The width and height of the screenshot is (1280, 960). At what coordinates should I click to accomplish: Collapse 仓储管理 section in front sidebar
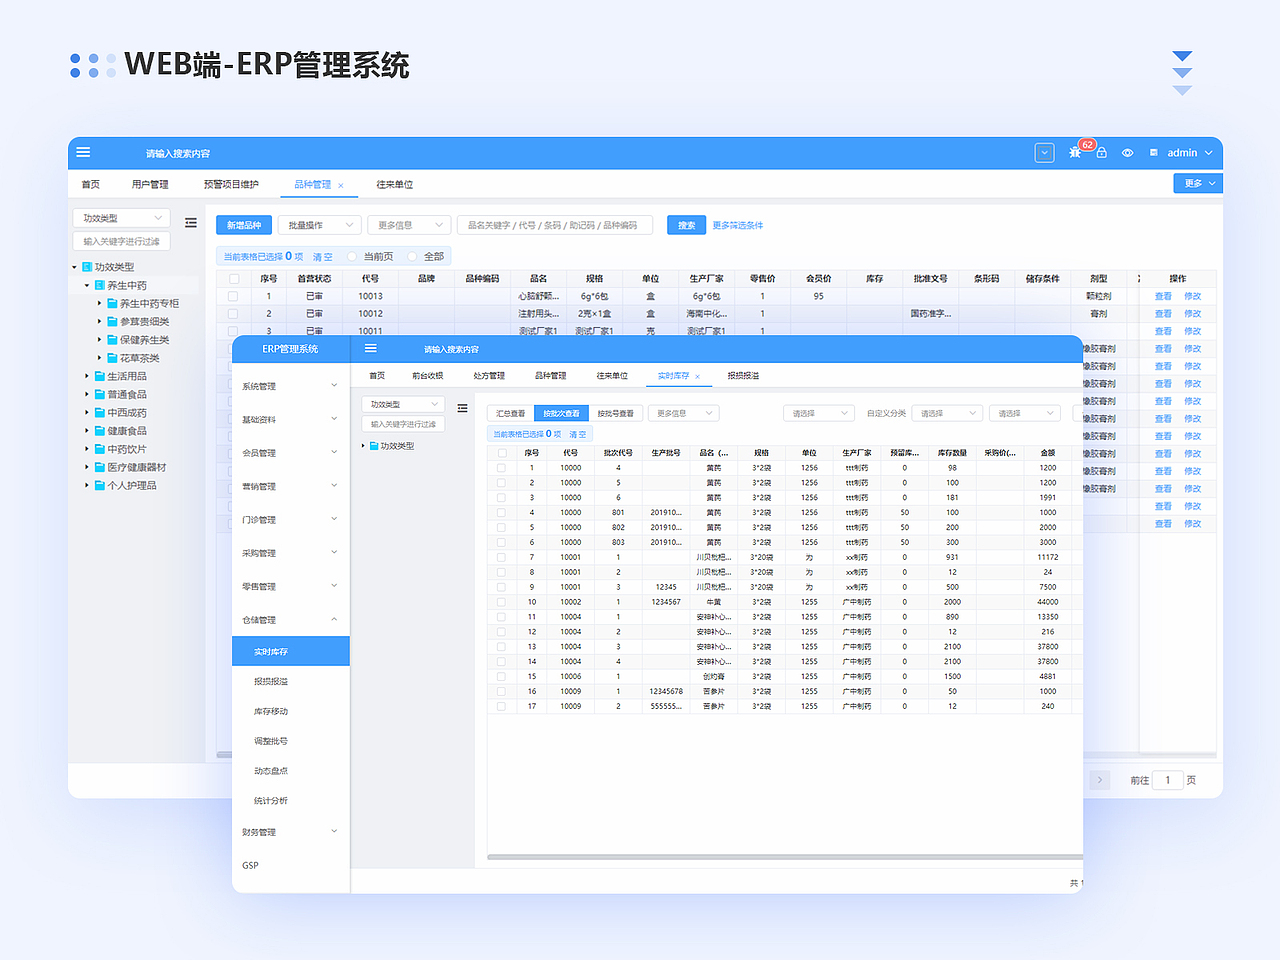click(x=291, y=620)
